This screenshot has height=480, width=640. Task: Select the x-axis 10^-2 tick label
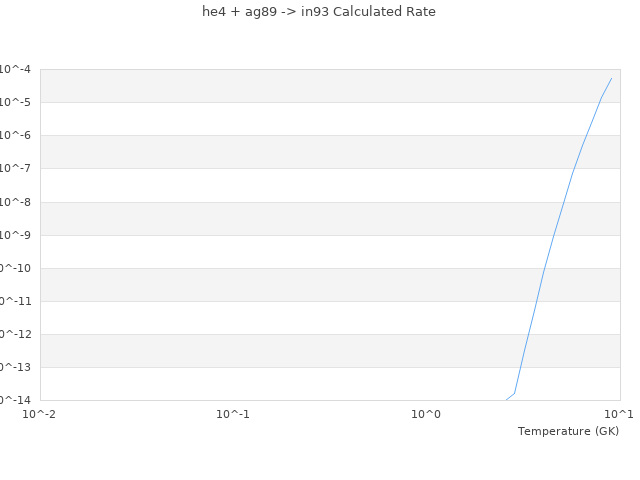(40, 414)
